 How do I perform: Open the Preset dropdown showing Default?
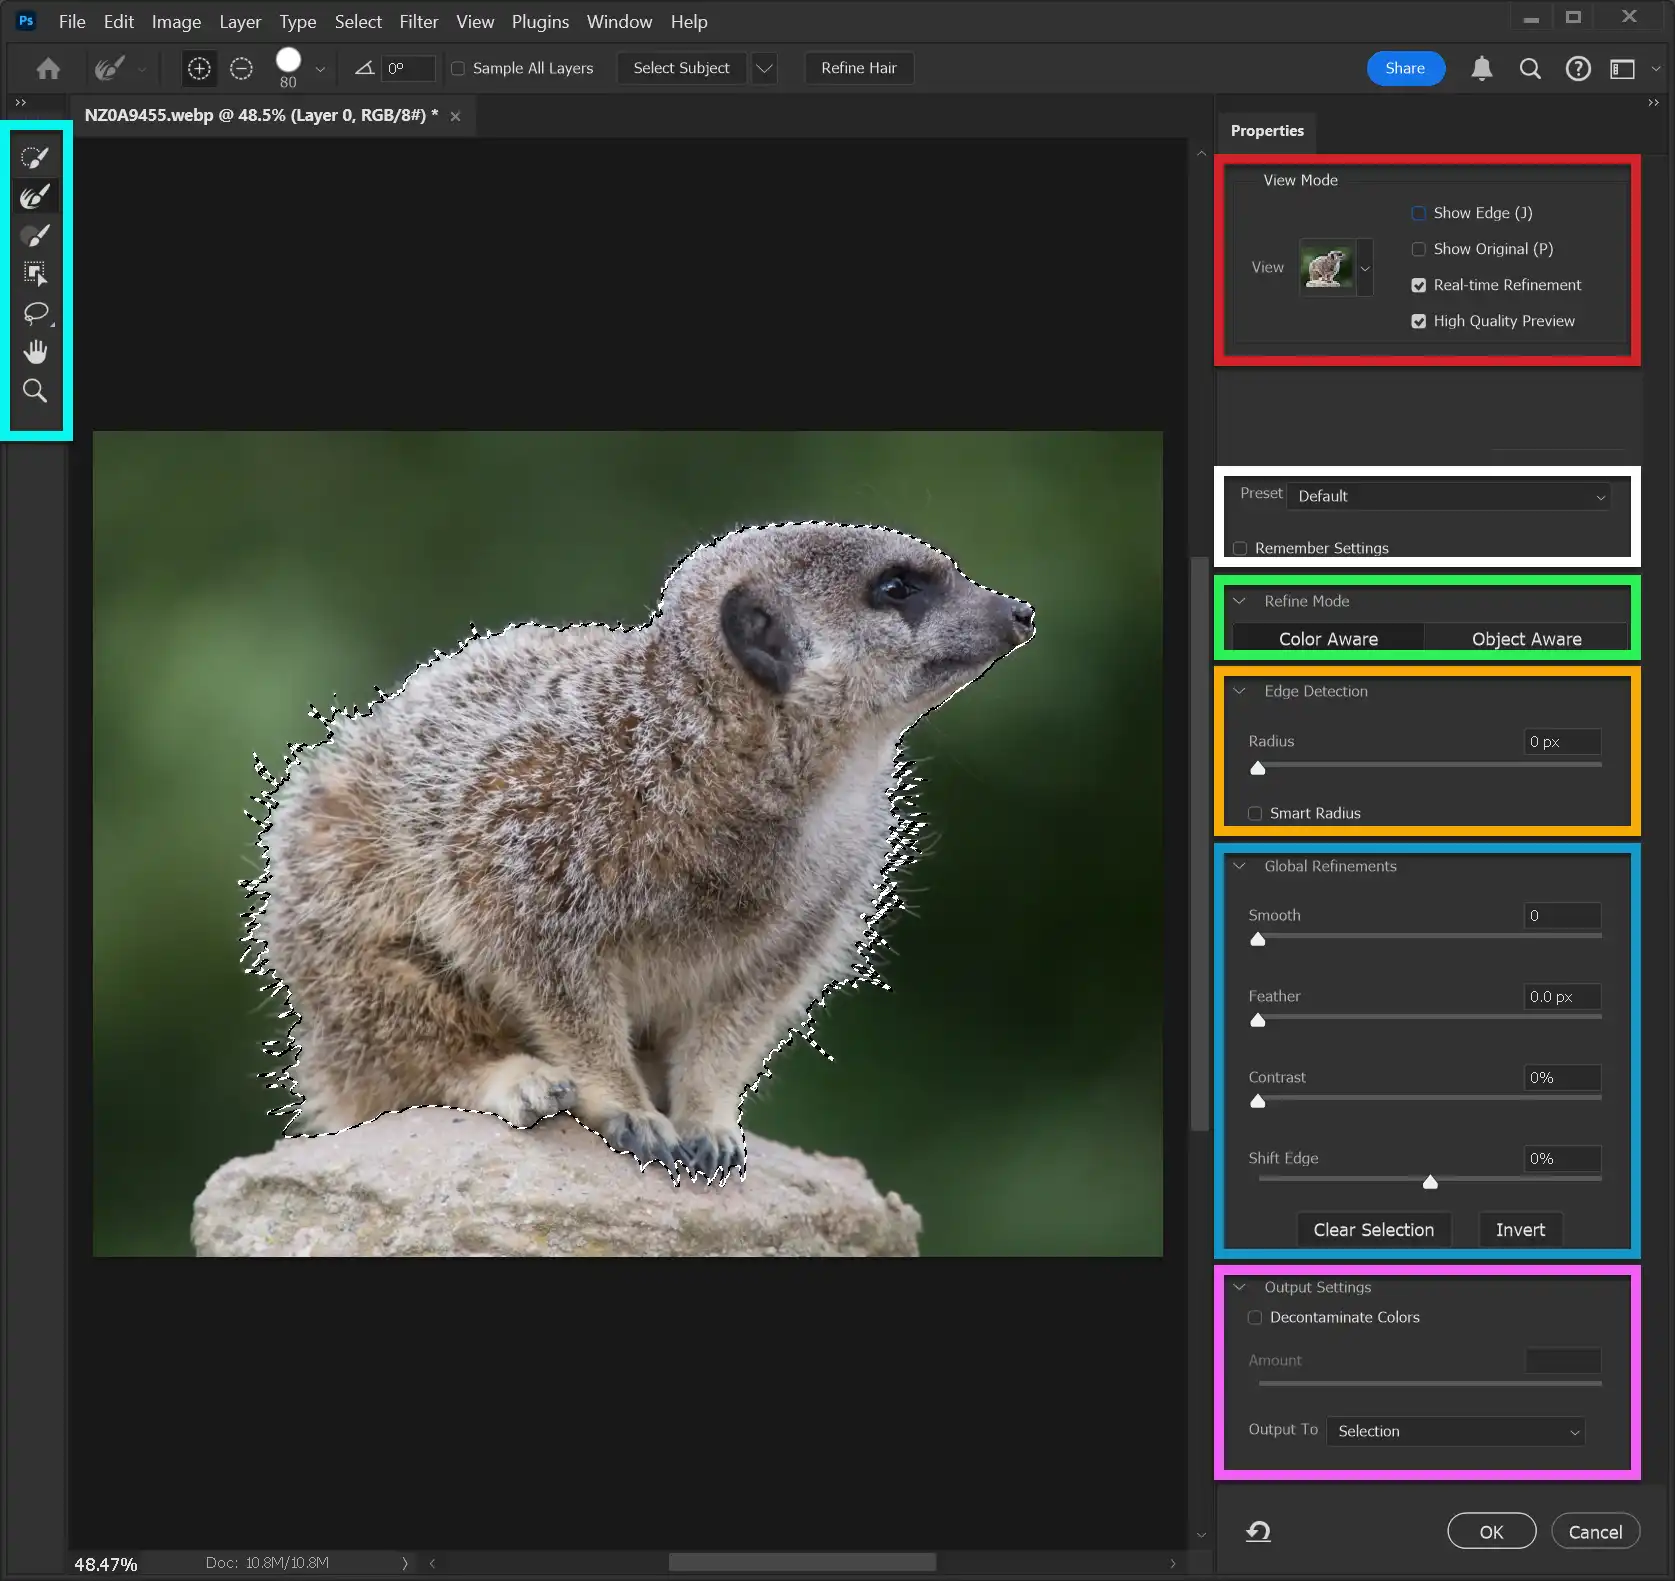1449,495
